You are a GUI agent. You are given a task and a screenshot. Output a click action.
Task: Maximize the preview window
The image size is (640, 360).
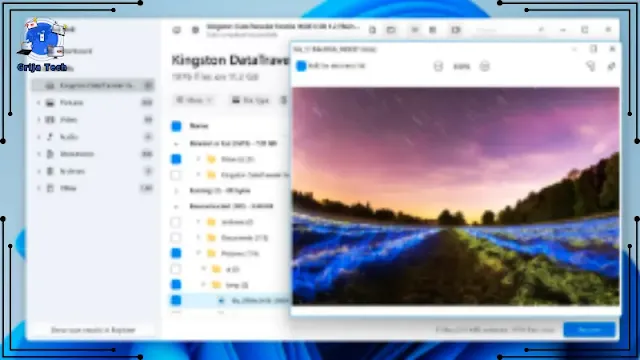pos(593,49)
